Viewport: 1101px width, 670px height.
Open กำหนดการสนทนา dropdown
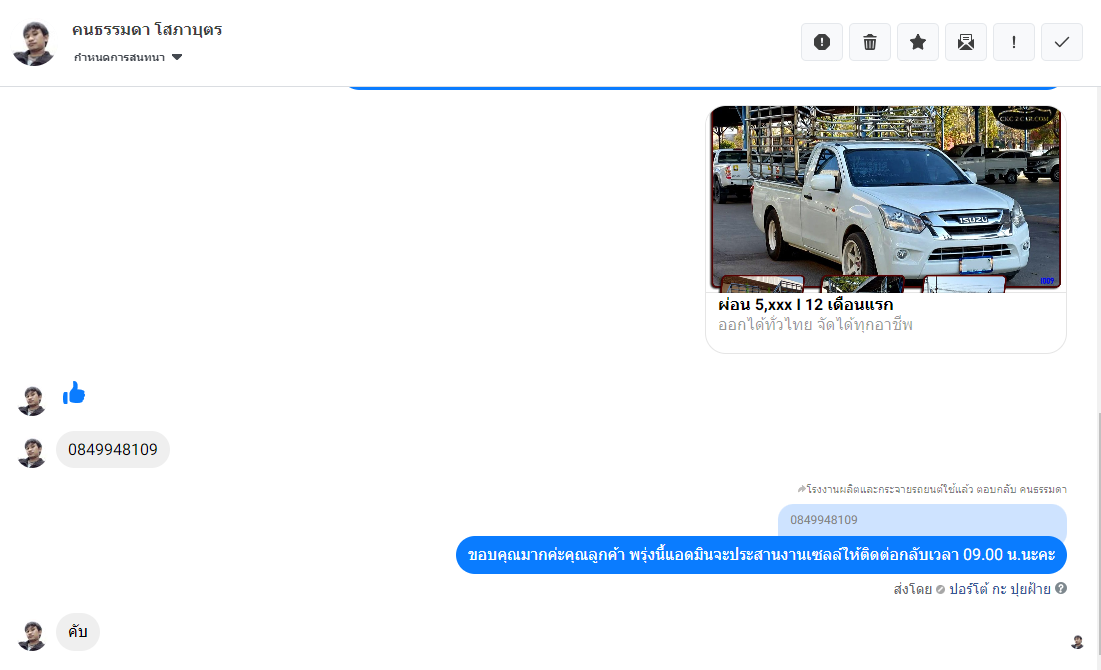[120, 58]
